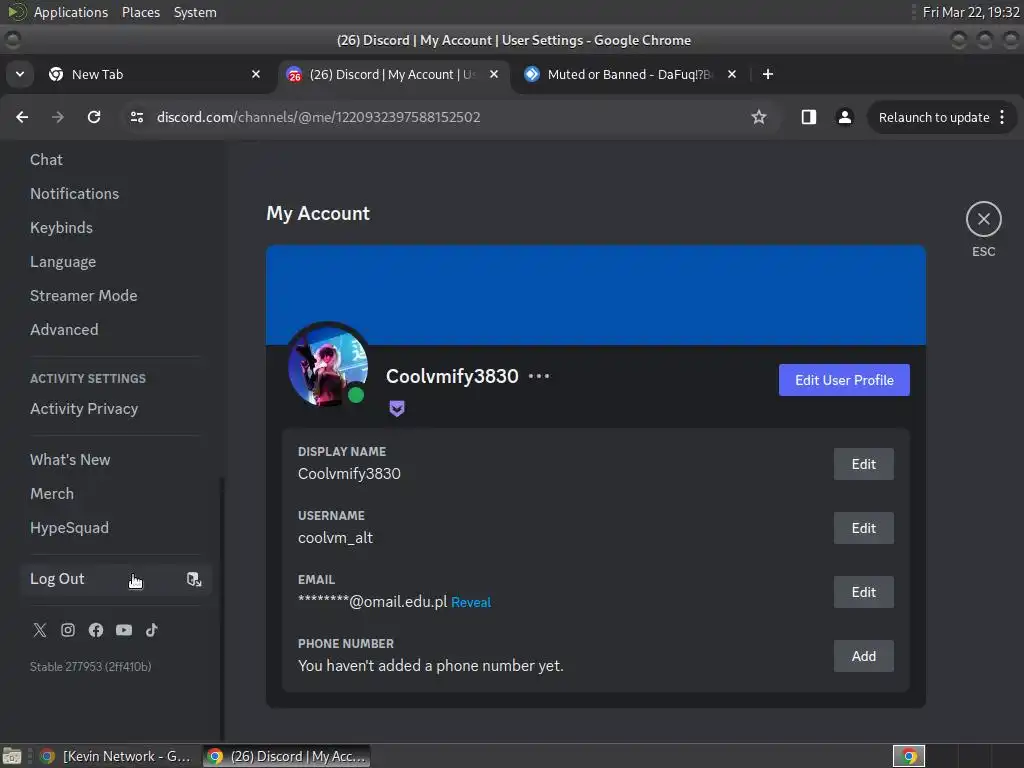Reload the Discord page

(94, 117)
